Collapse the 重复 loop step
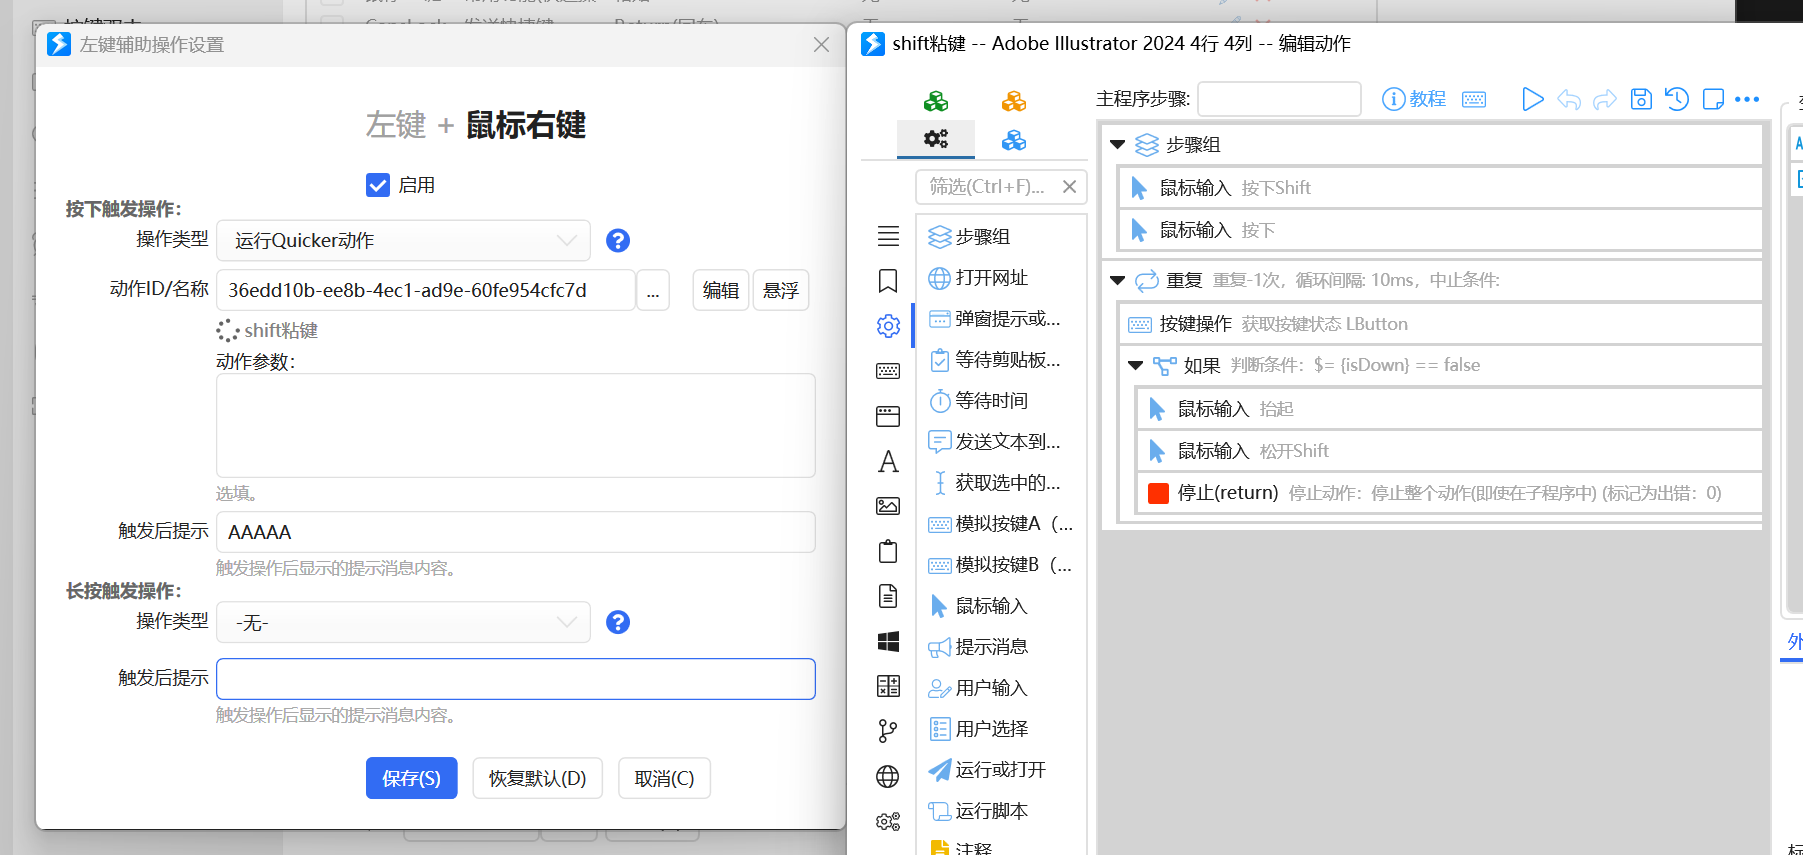 1118,280
